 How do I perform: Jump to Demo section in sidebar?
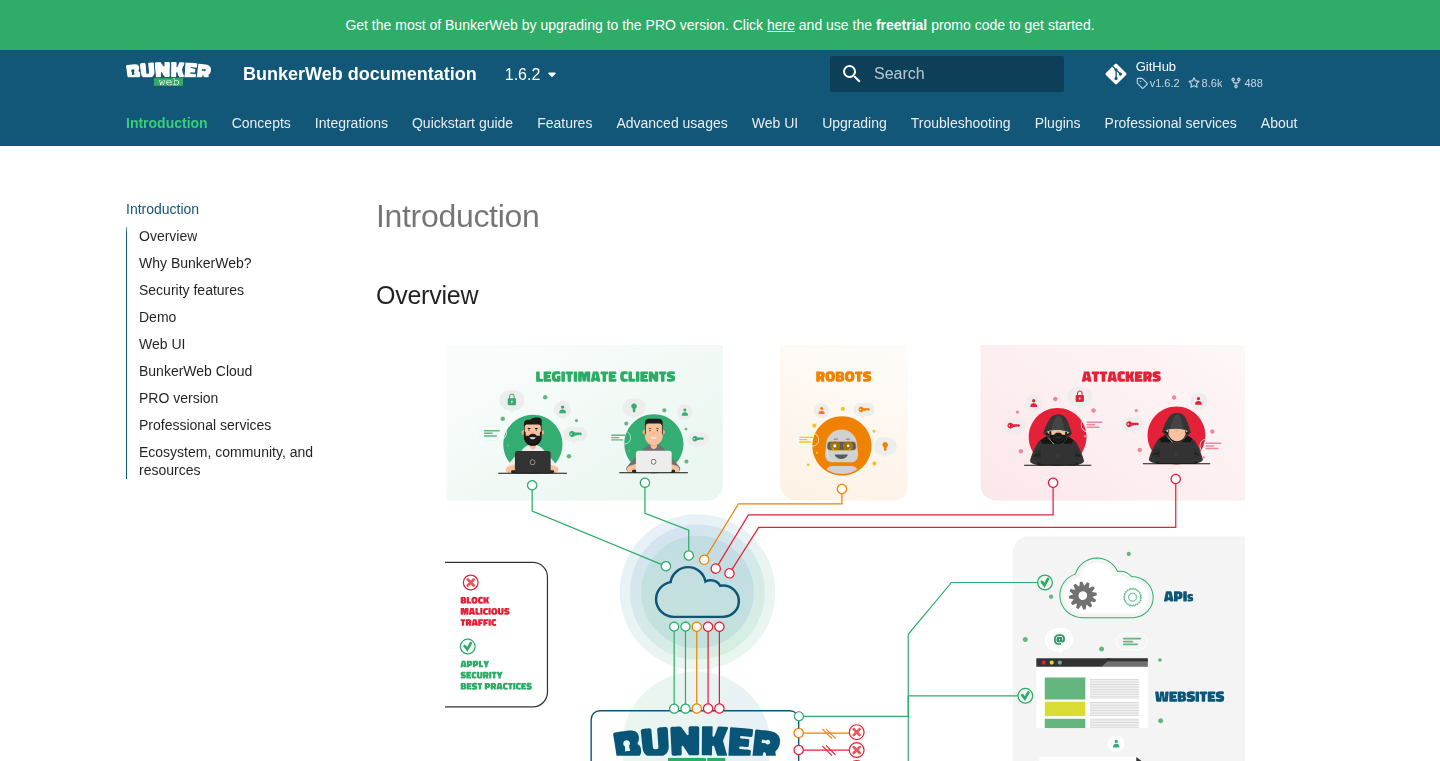(157, 317)
